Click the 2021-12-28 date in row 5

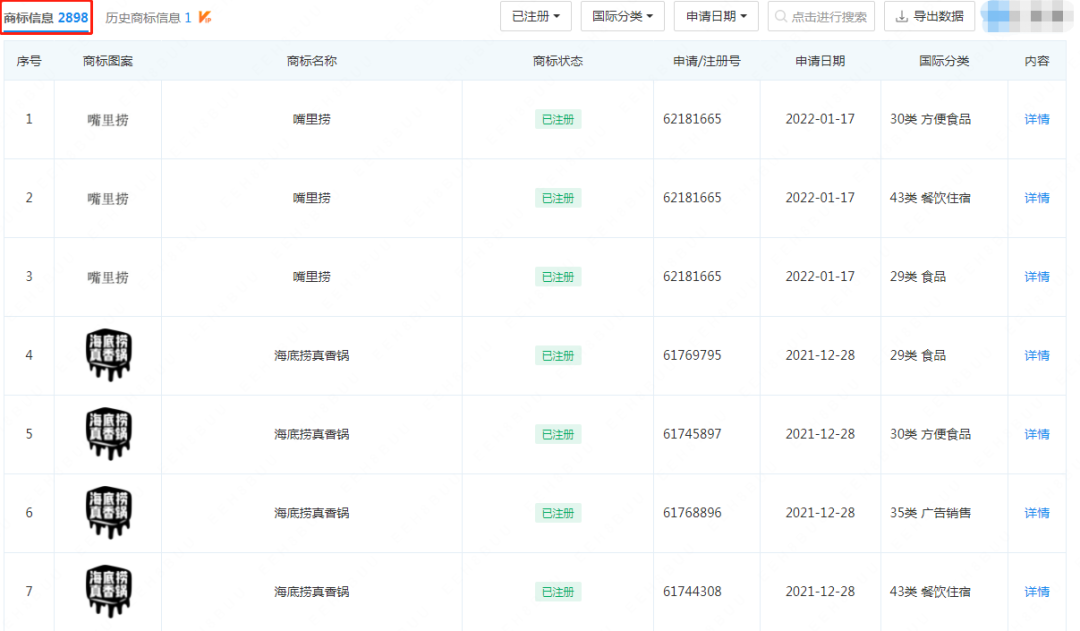click(820, 434)
